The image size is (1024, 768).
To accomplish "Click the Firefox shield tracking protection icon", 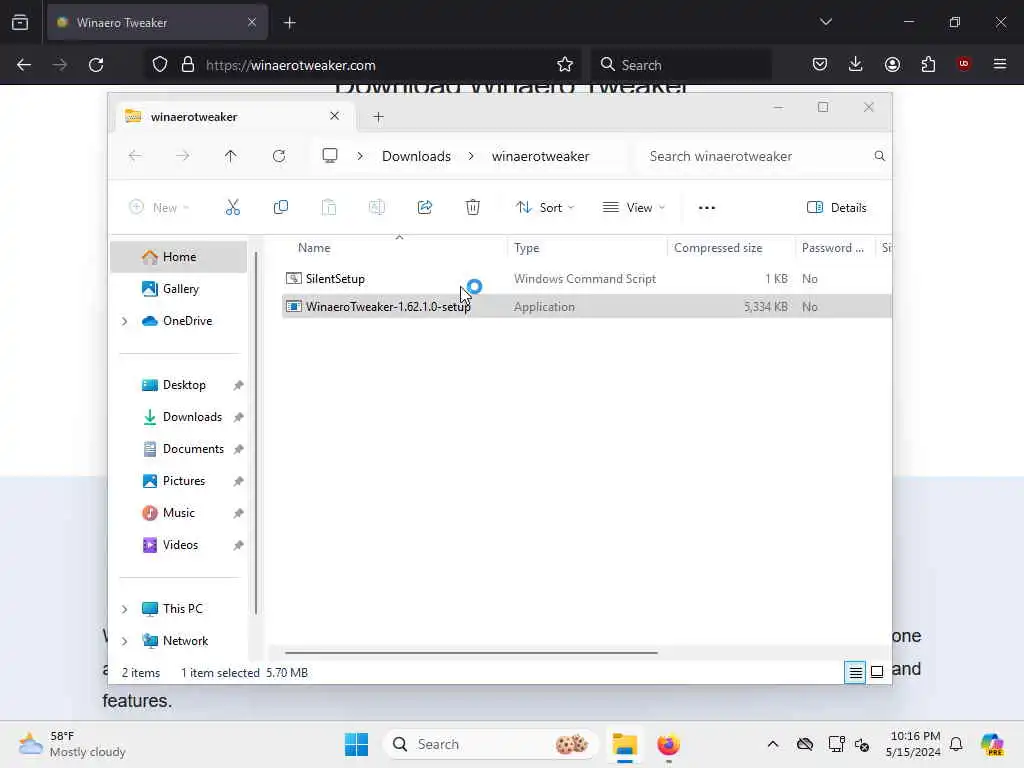I will pyautogui.click(x=160, y=65).
